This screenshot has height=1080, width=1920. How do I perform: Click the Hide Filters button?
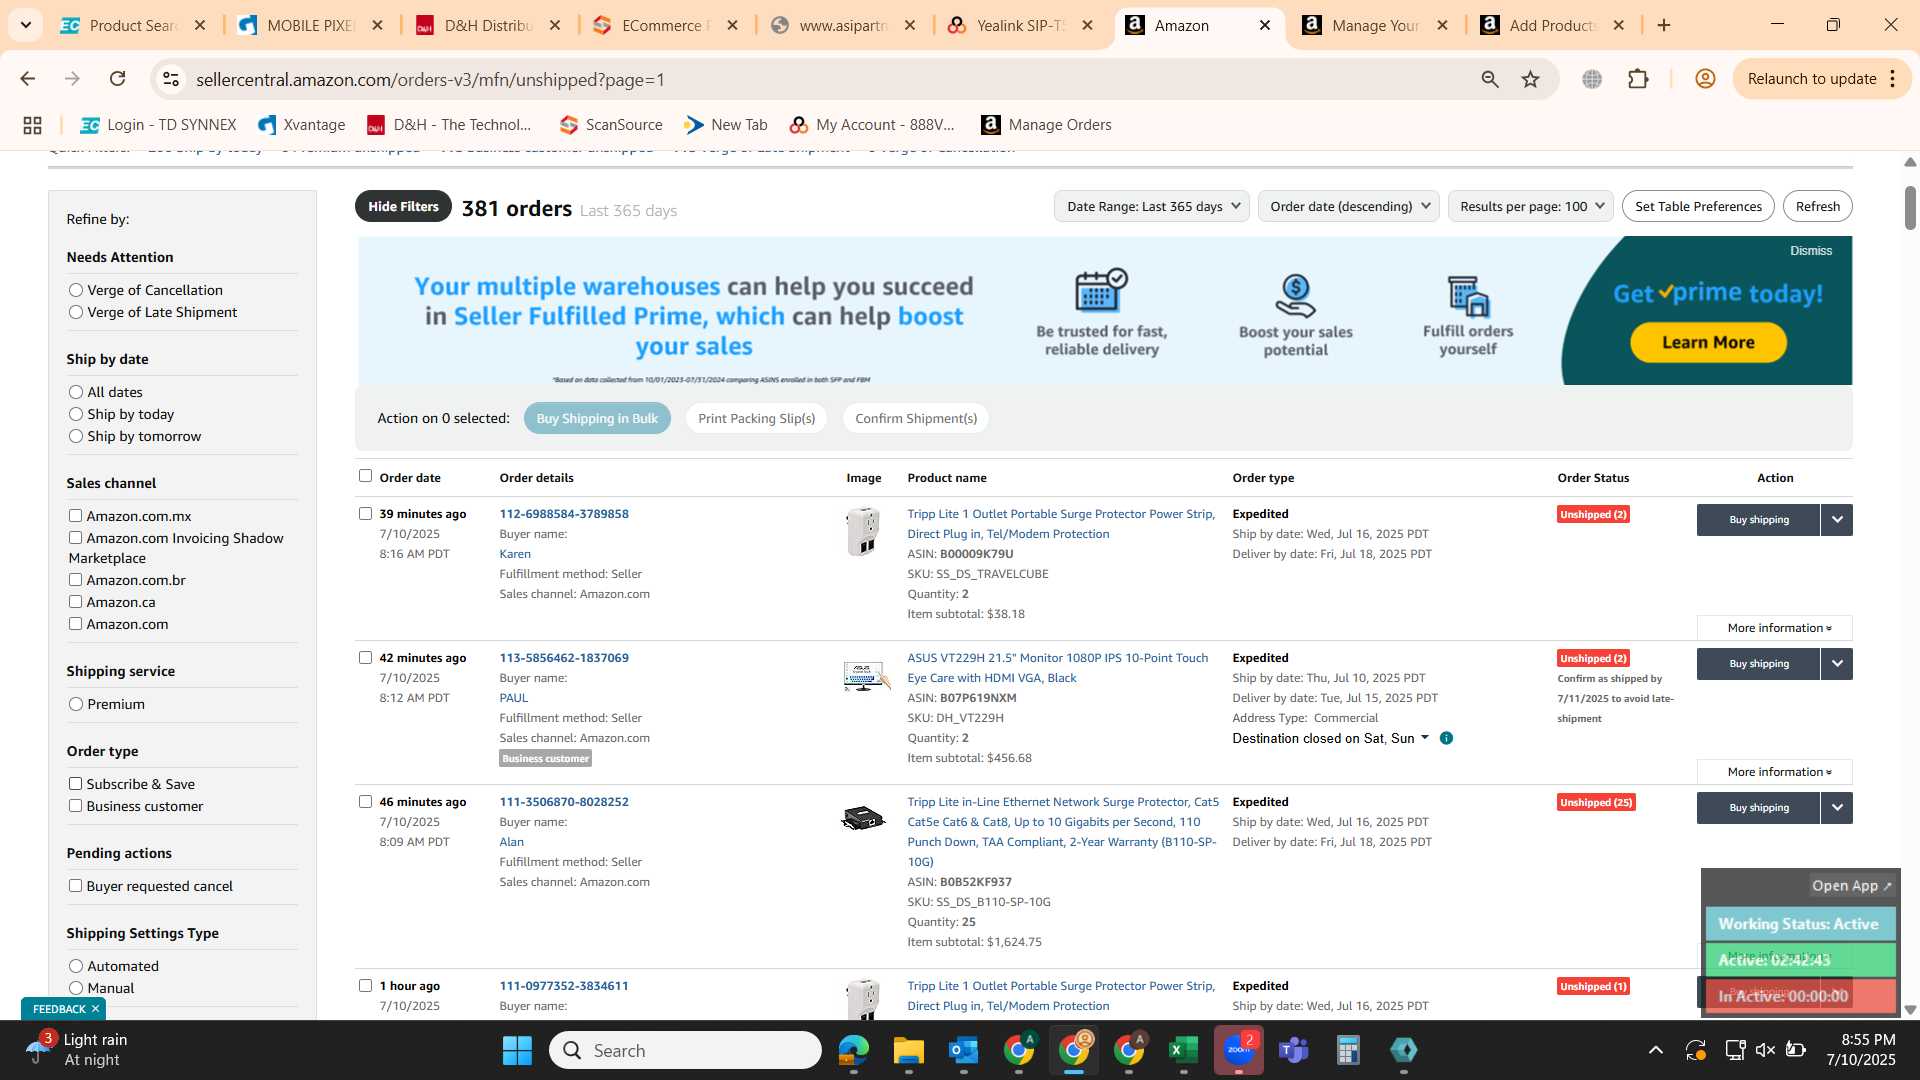(x=403, y=207)
